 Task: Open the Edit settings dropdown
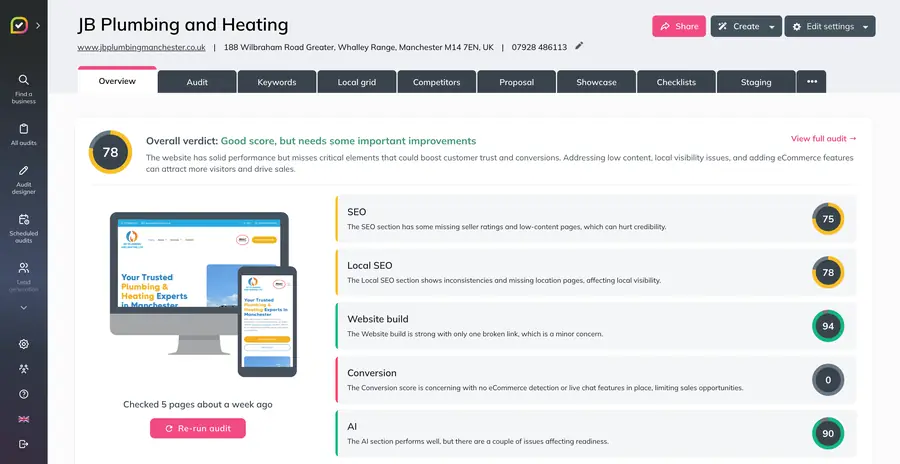[x=830, y=26]
